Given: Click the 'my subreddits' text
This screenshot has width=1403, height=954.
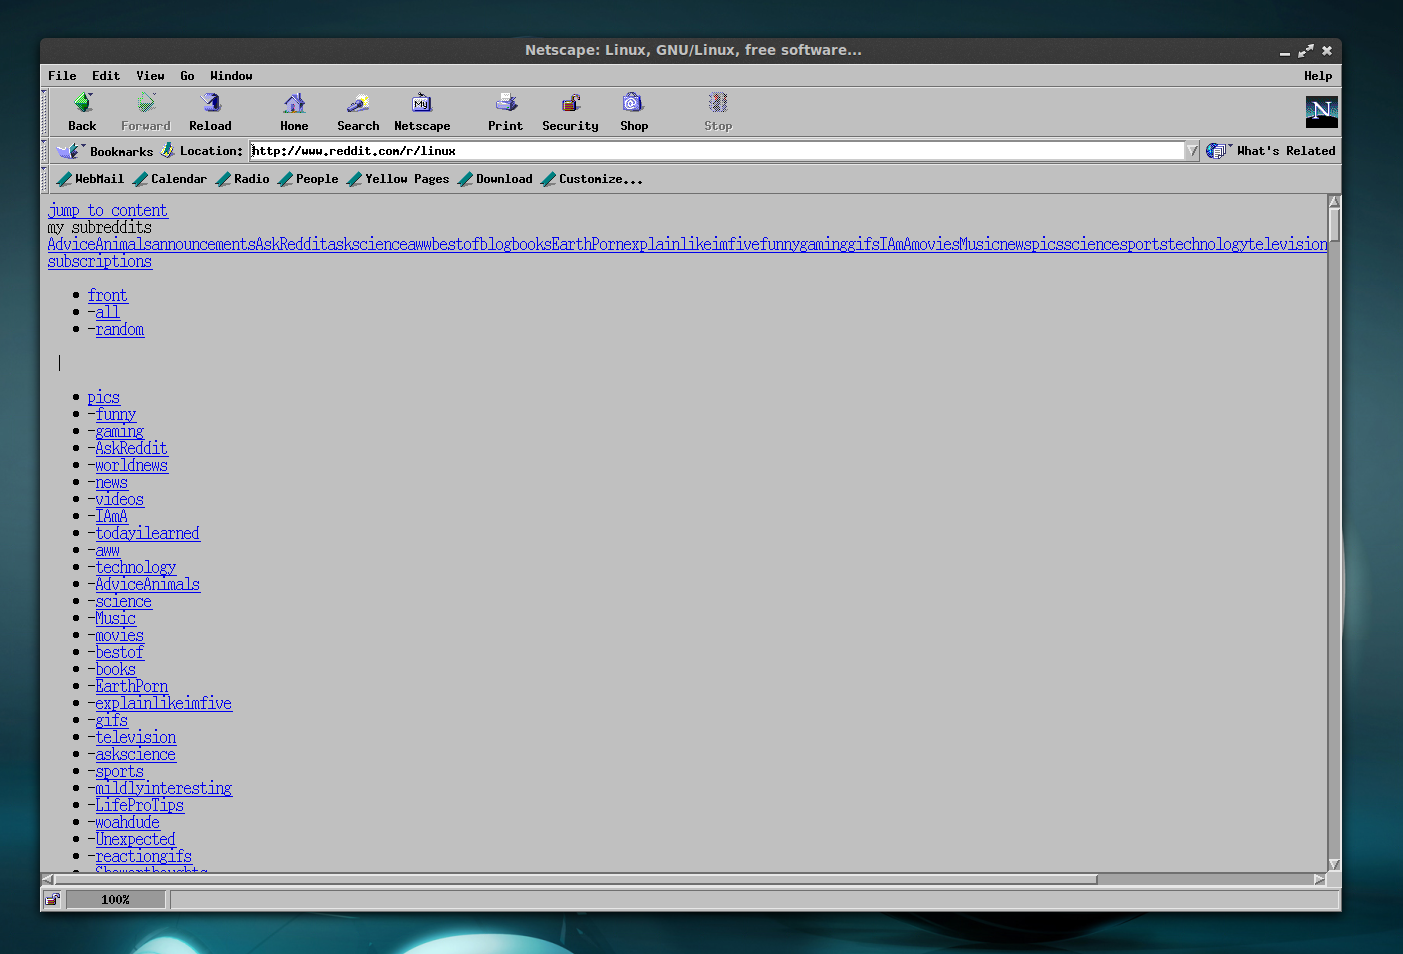Looking at the screenshot, I should coord(100,228).
